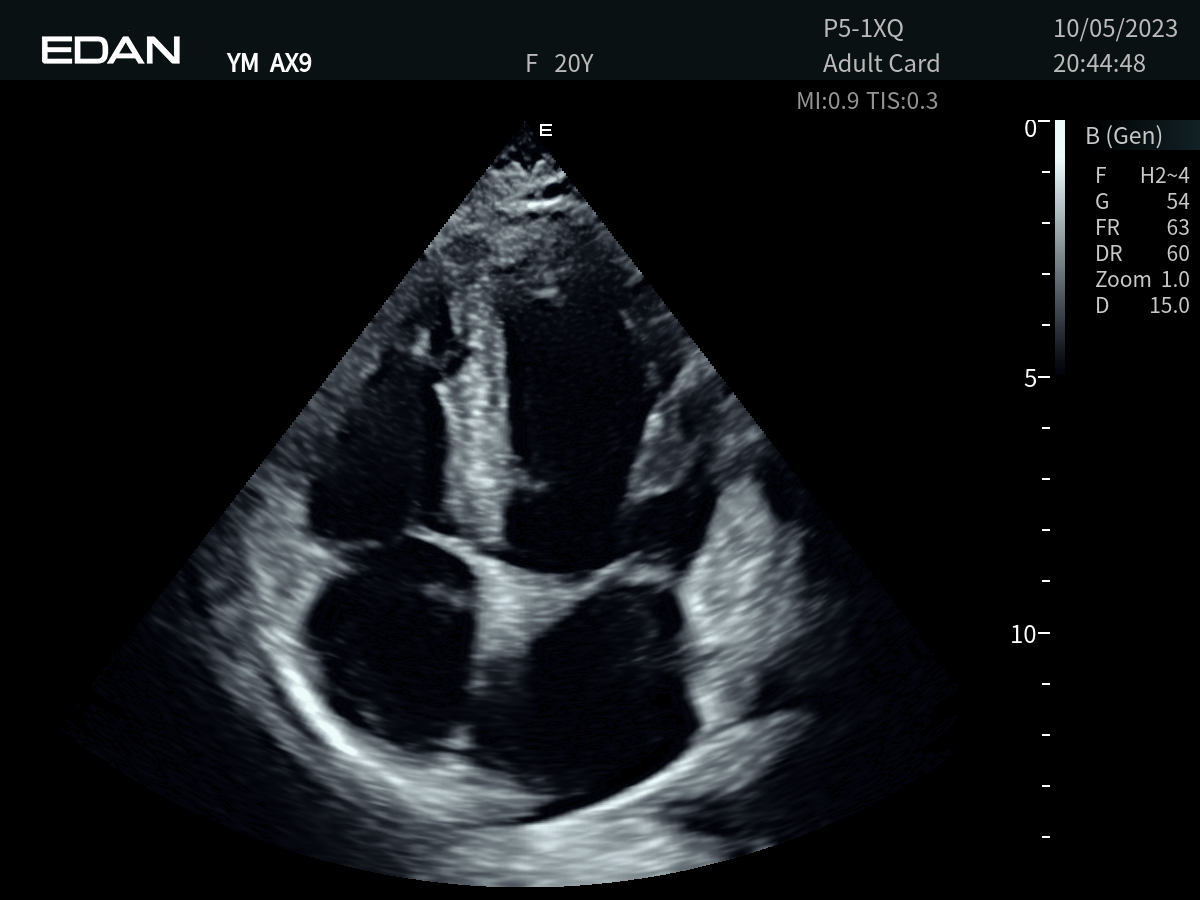Open the B (Gen) mode header
The width and height of the screenshot is (1200, 900).
[1124, 136]
